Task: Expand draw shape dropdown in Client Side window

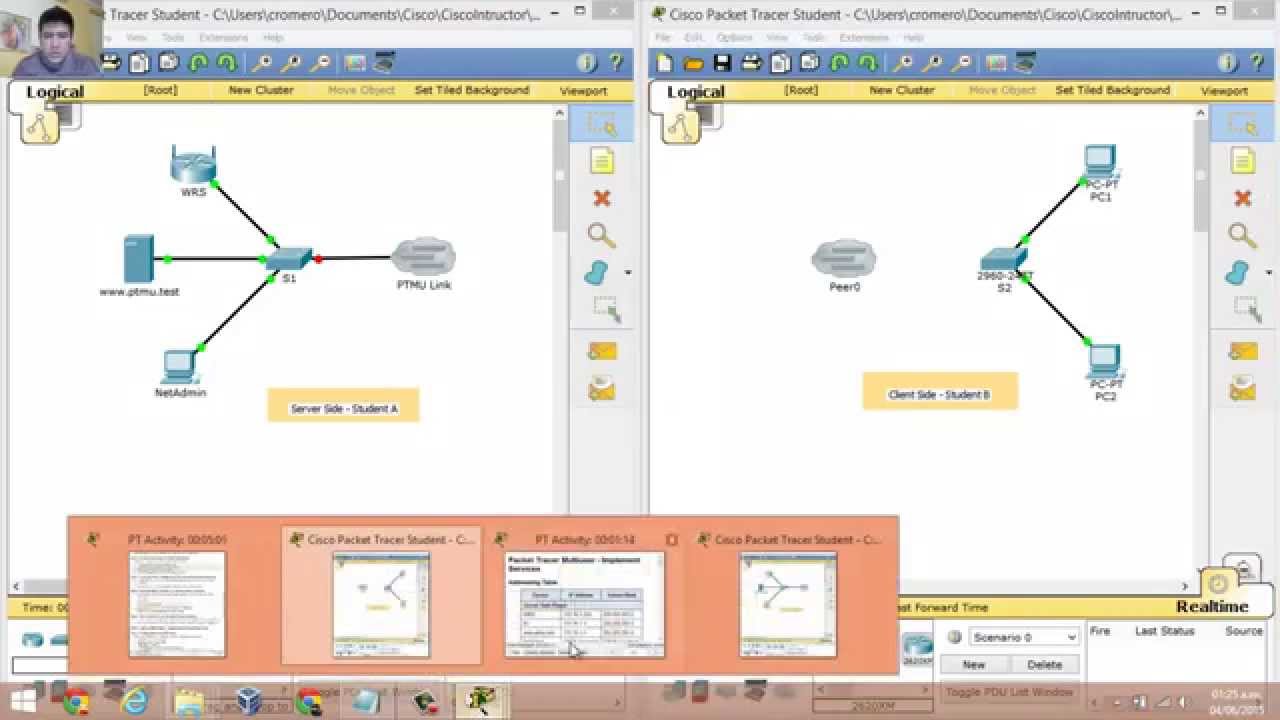Action: [x=1269, y=273]
